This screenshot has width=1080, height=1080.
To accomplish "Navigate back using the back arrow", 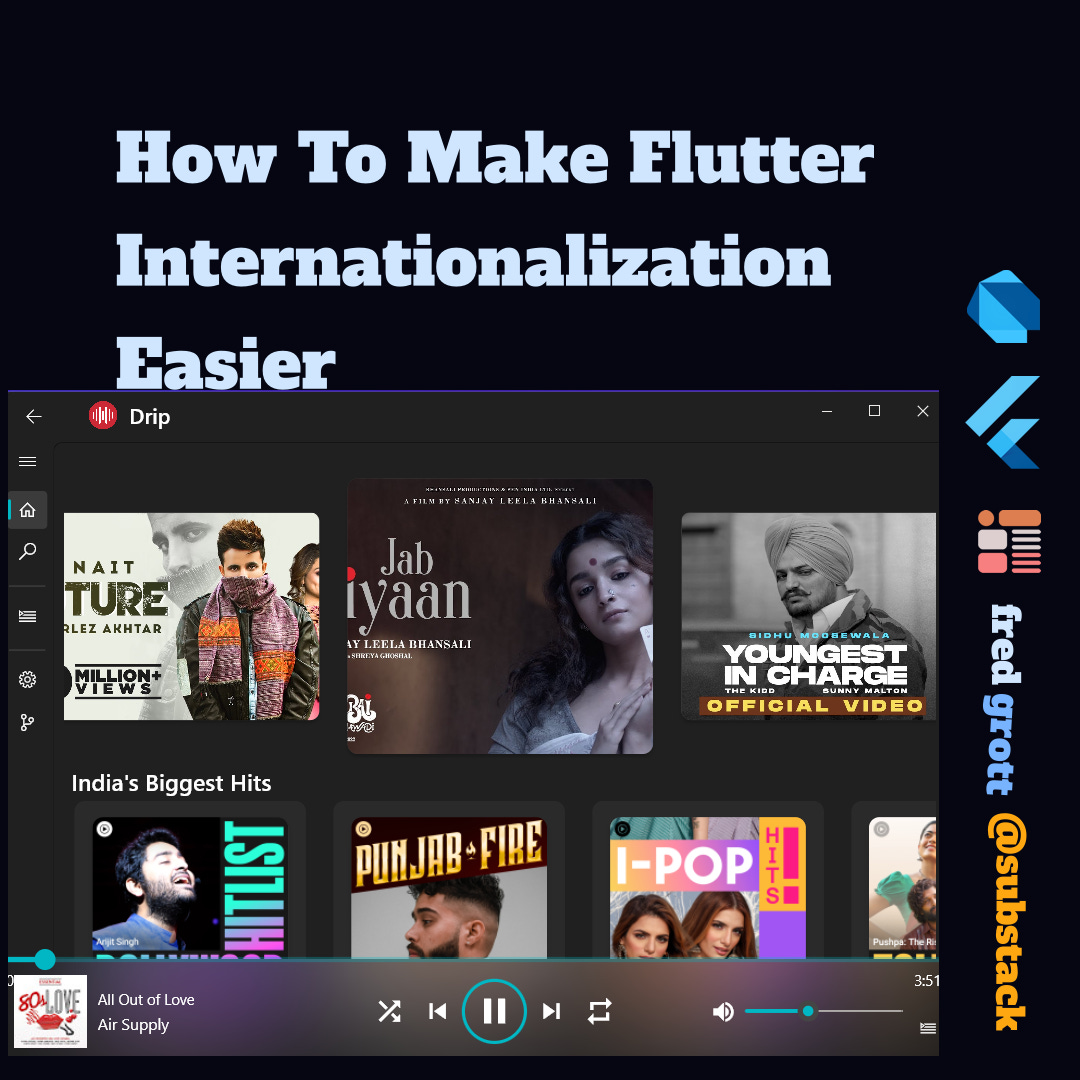I will pos(33,416).
